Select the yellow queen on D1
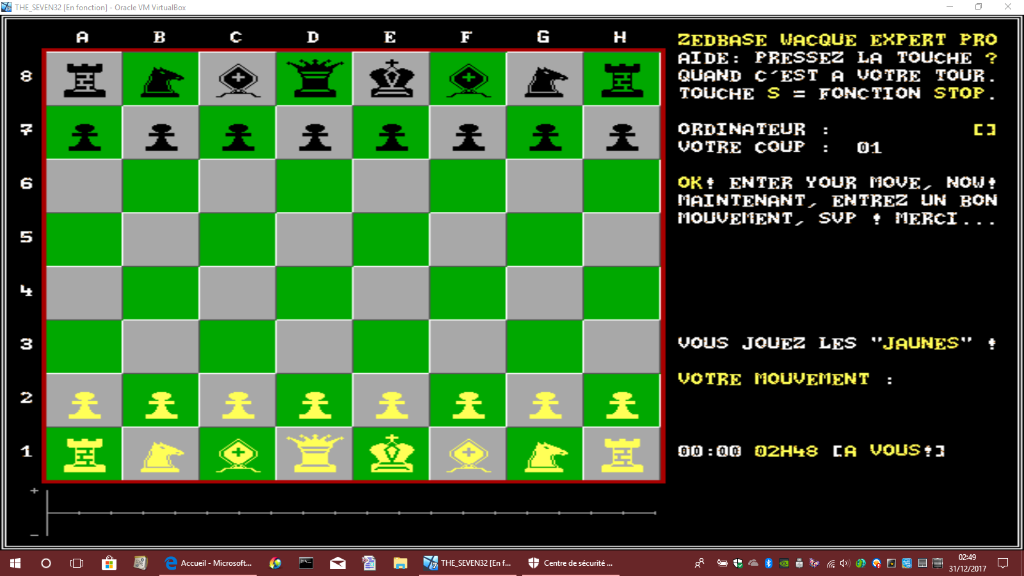The image size is (1024, 576). coord(313,454)
